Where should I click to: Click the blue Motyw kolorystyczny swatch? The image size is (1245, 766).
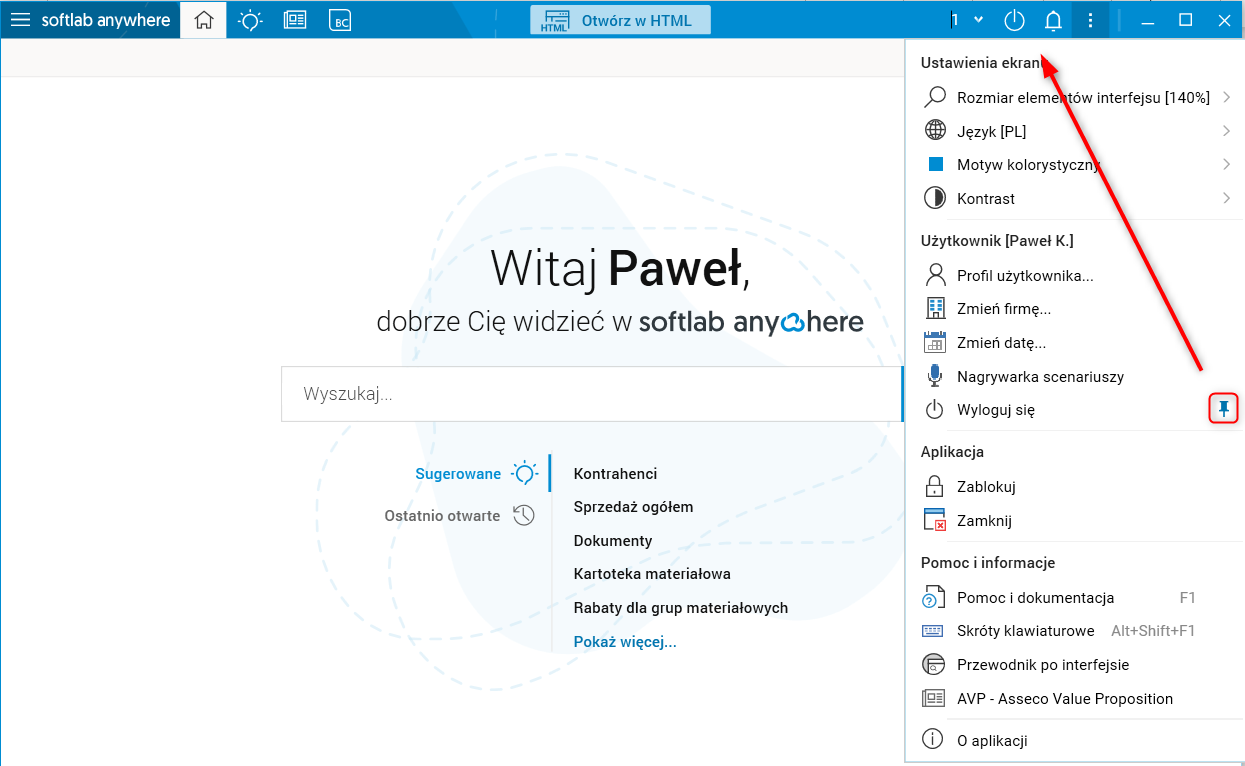coord(936,165)
